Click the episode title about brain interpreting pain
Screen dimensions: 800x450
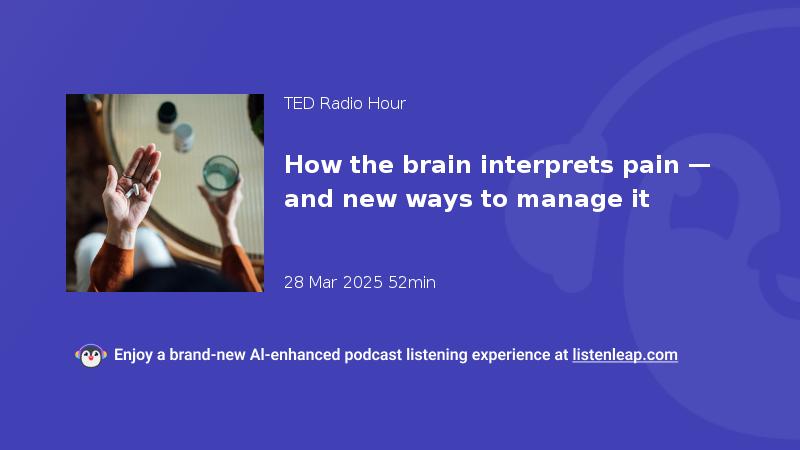(497, 182)
